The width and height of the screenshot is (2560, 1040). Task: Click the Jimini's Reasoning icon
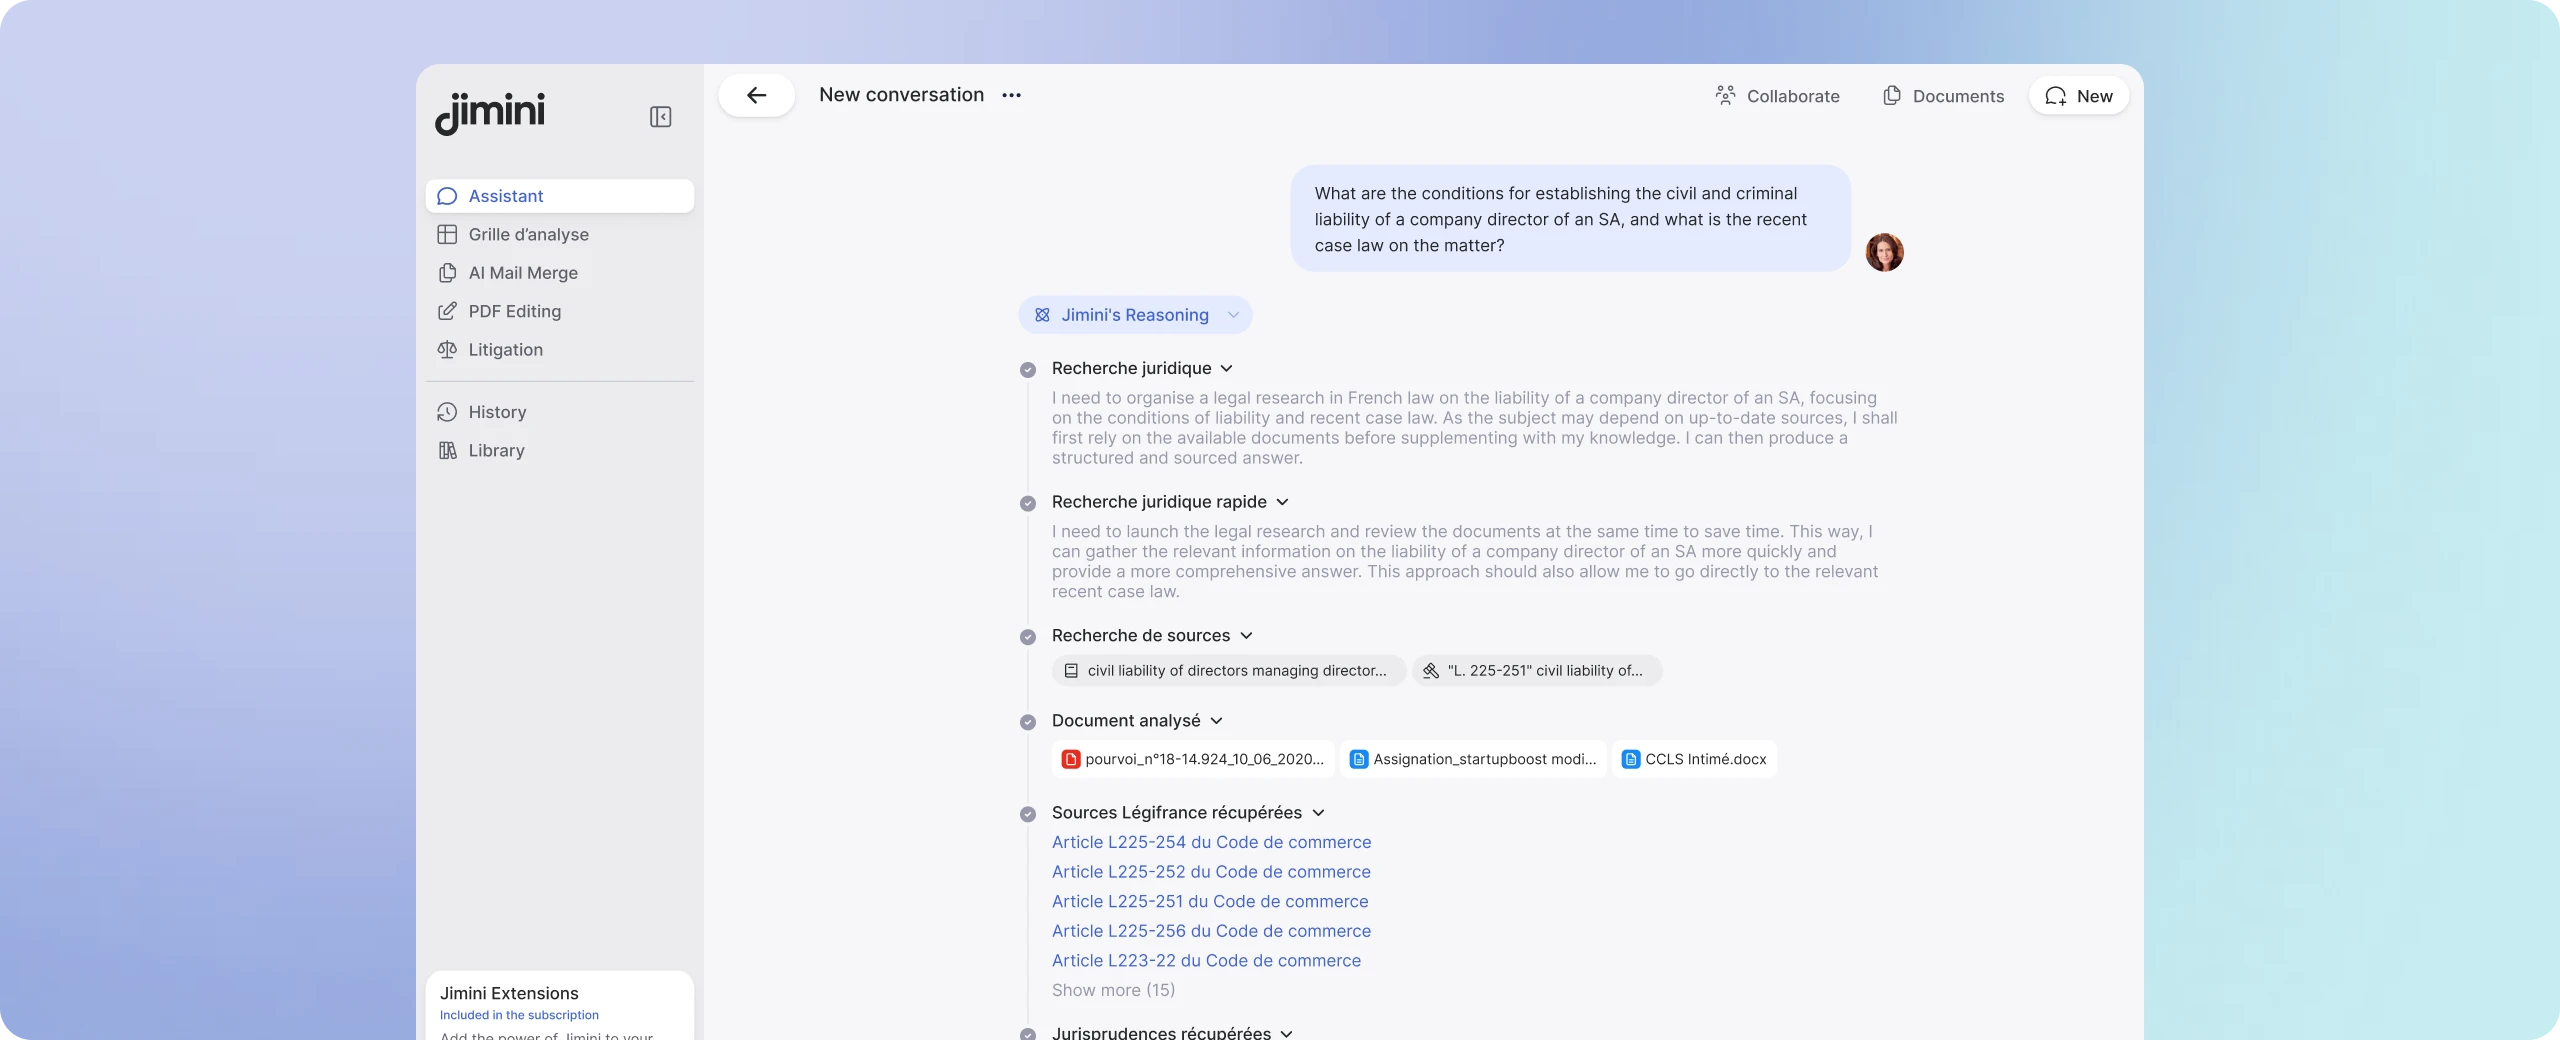(x=1042, y=315)
